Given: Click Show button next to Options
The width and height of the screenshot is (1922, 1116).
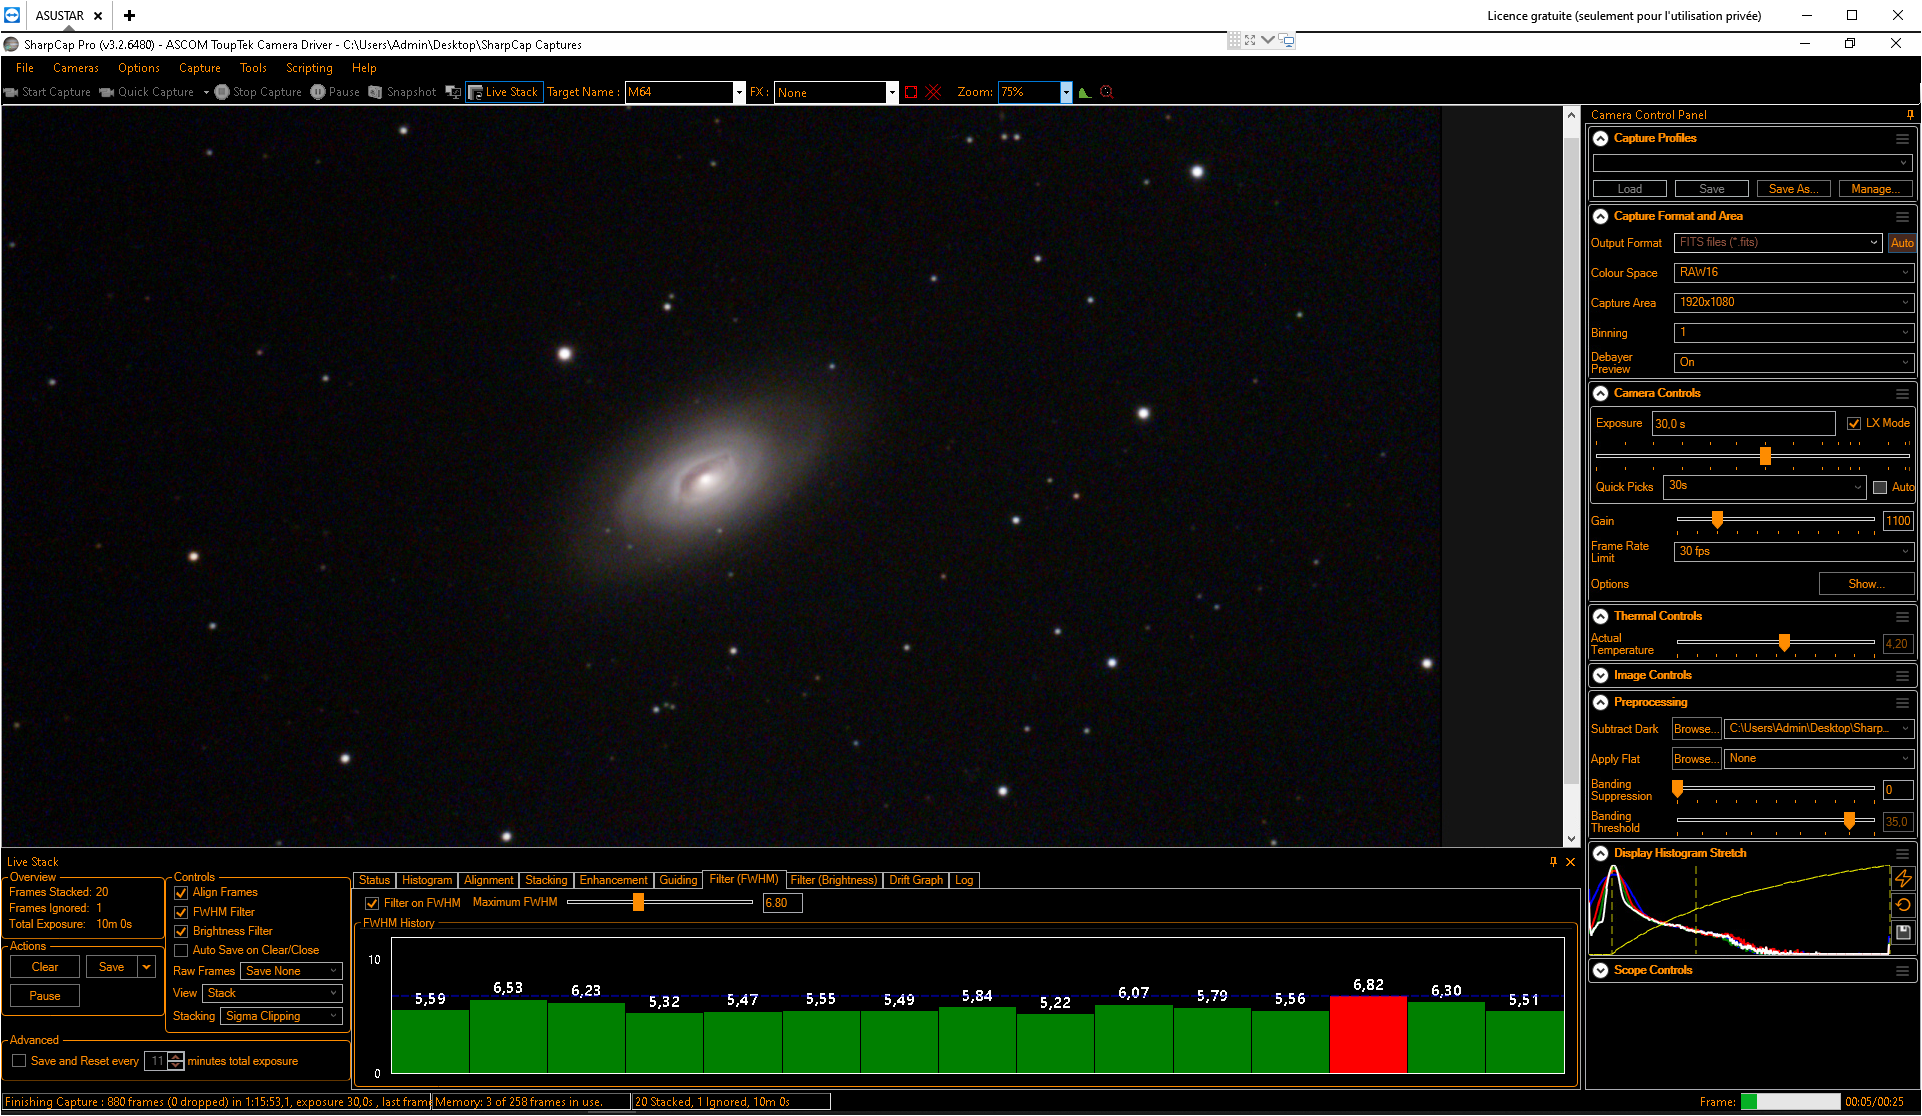Looking at the screenshot, I should pos(1866,584).
